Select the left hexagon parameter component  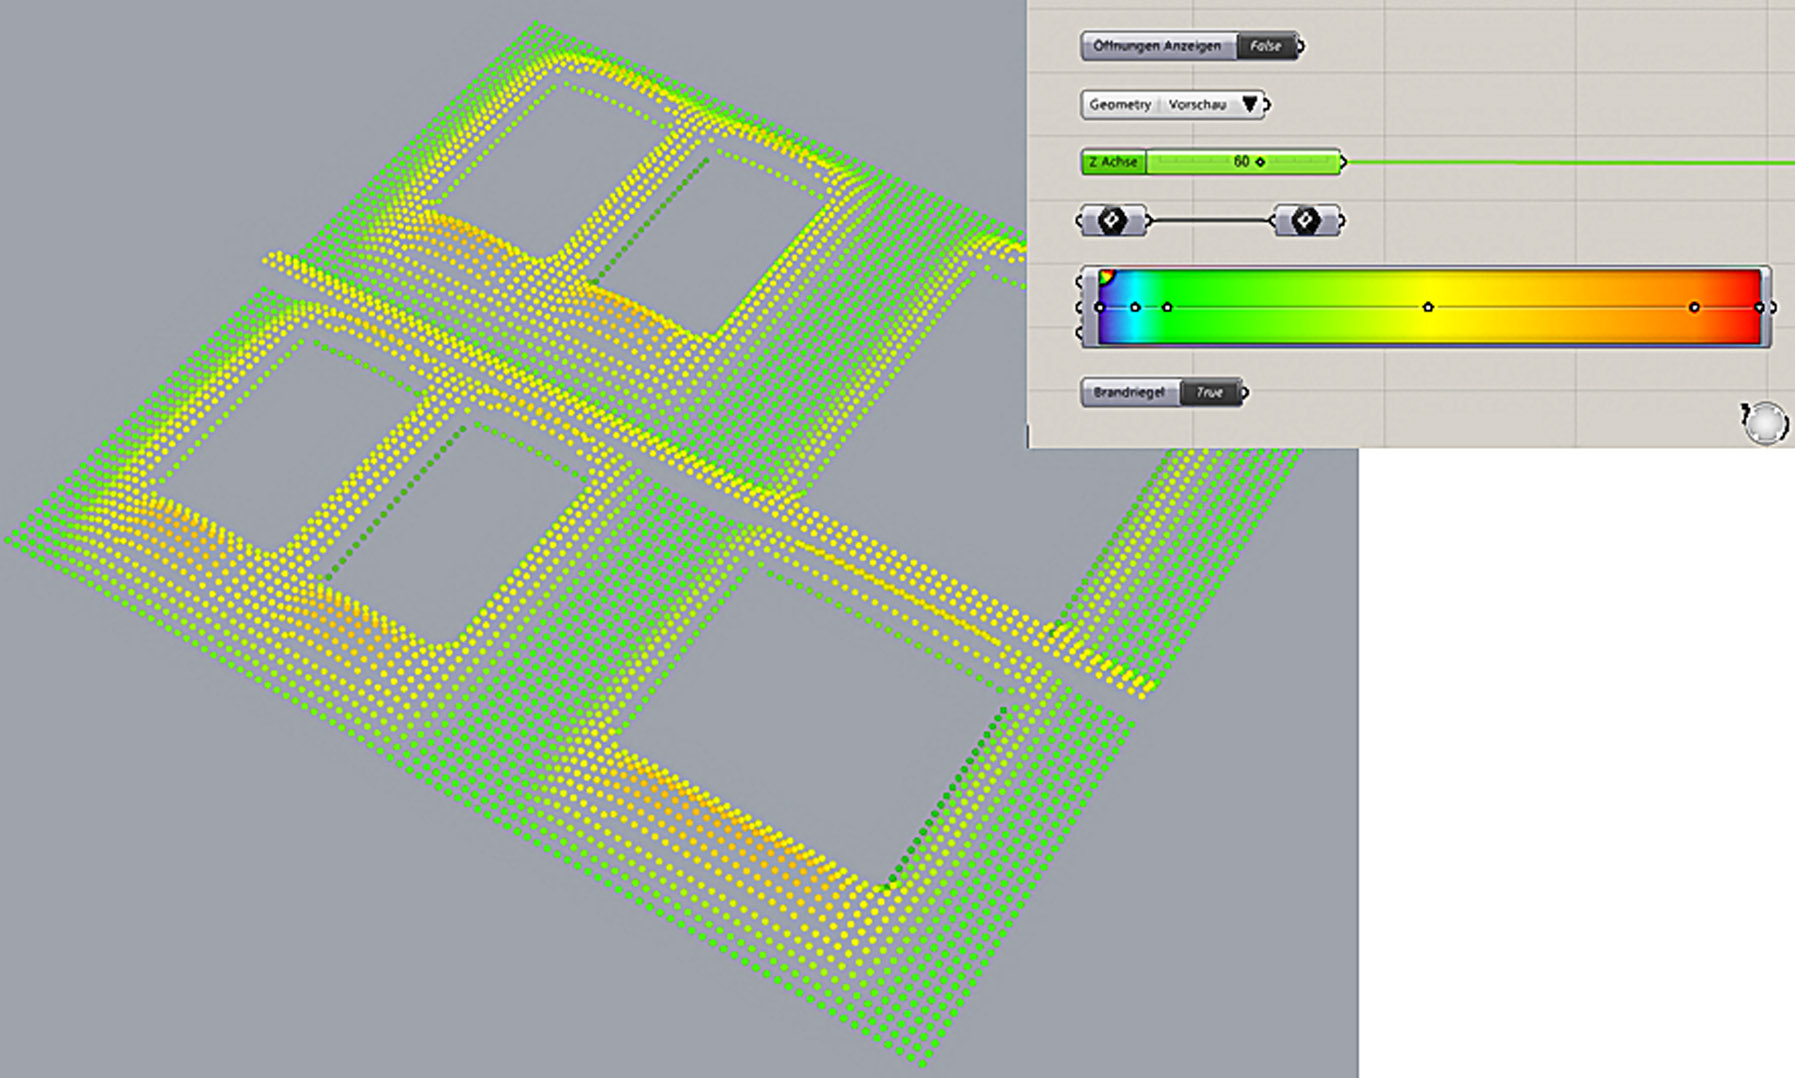click(1112, 220)
